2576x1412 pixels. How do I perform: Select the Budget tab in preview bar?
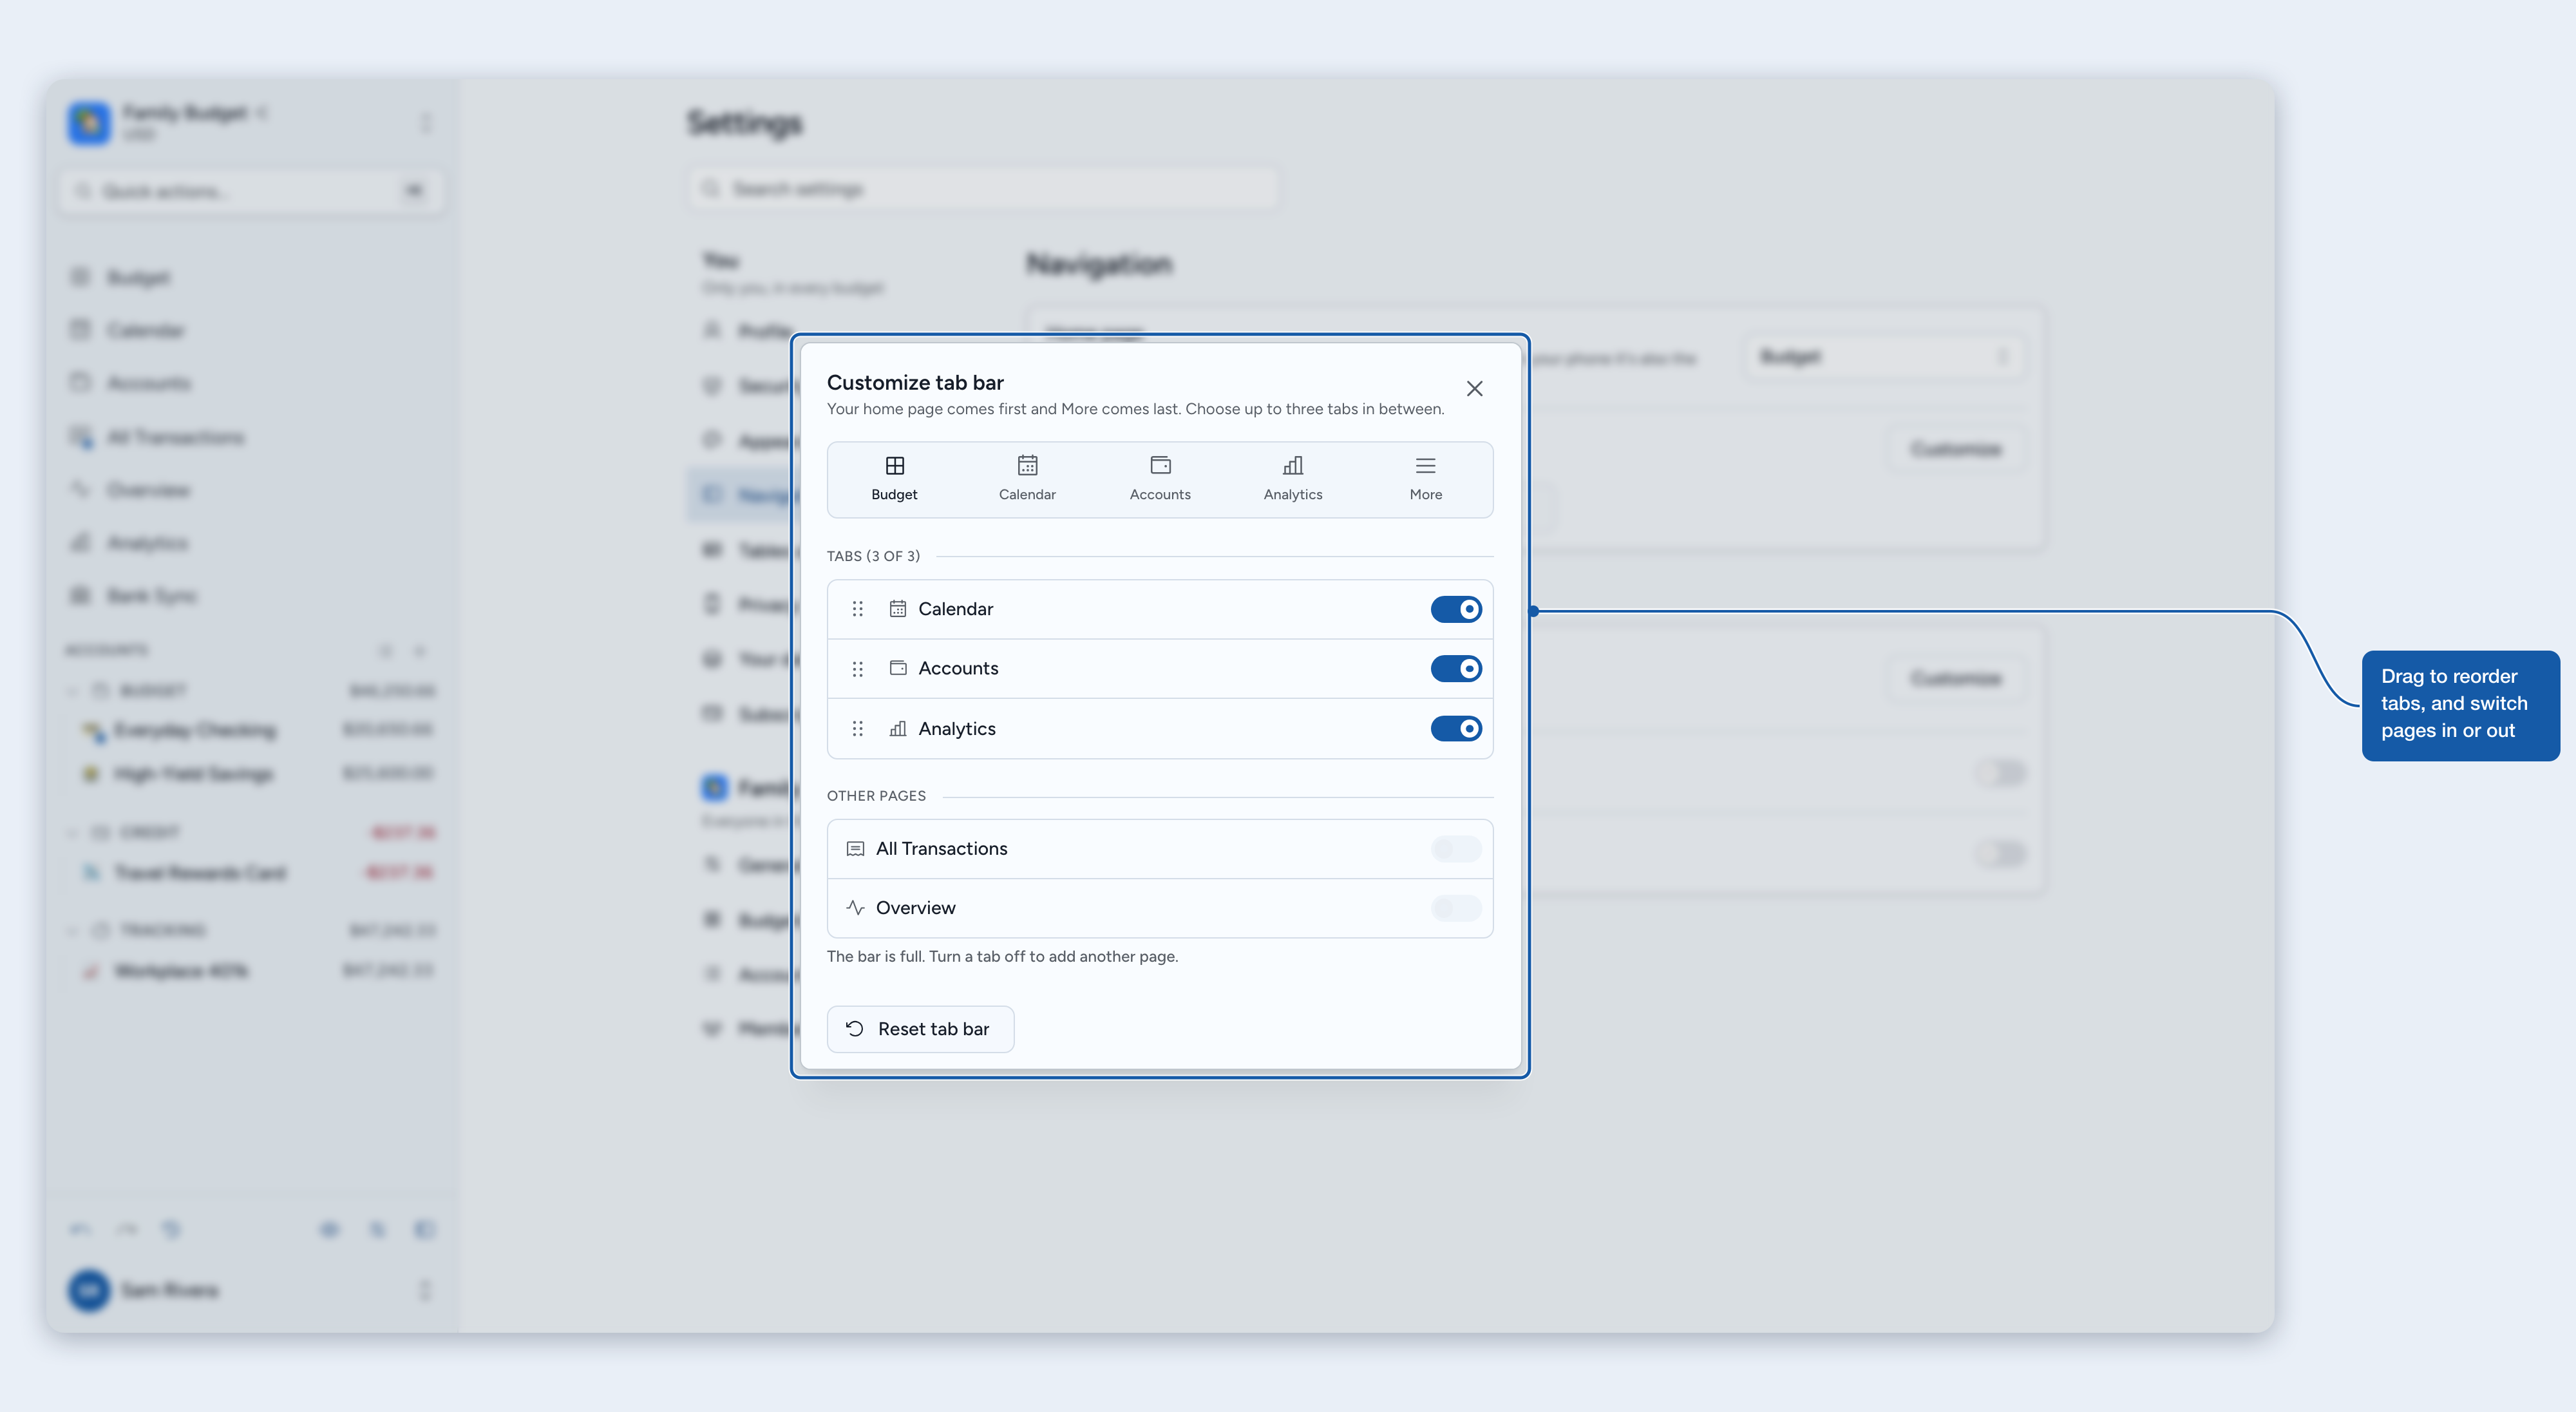tap(894, 479)
